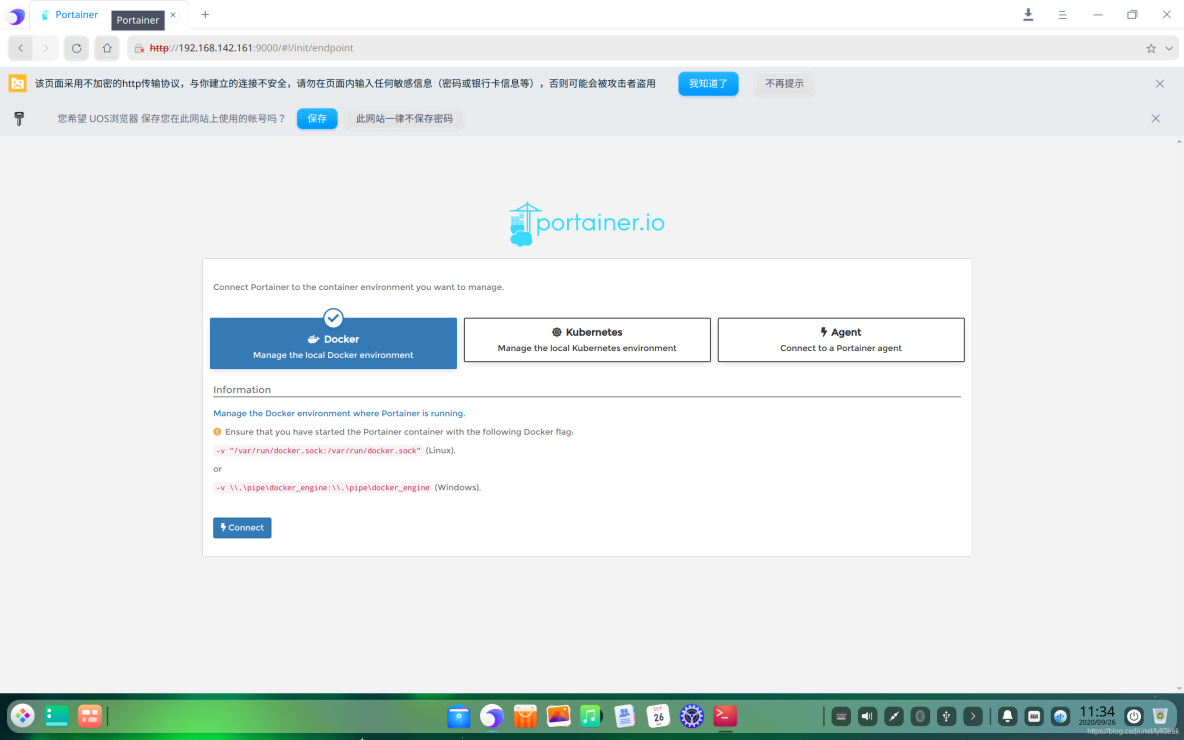Follow the Manage the Docker environment link

[338, 412]
